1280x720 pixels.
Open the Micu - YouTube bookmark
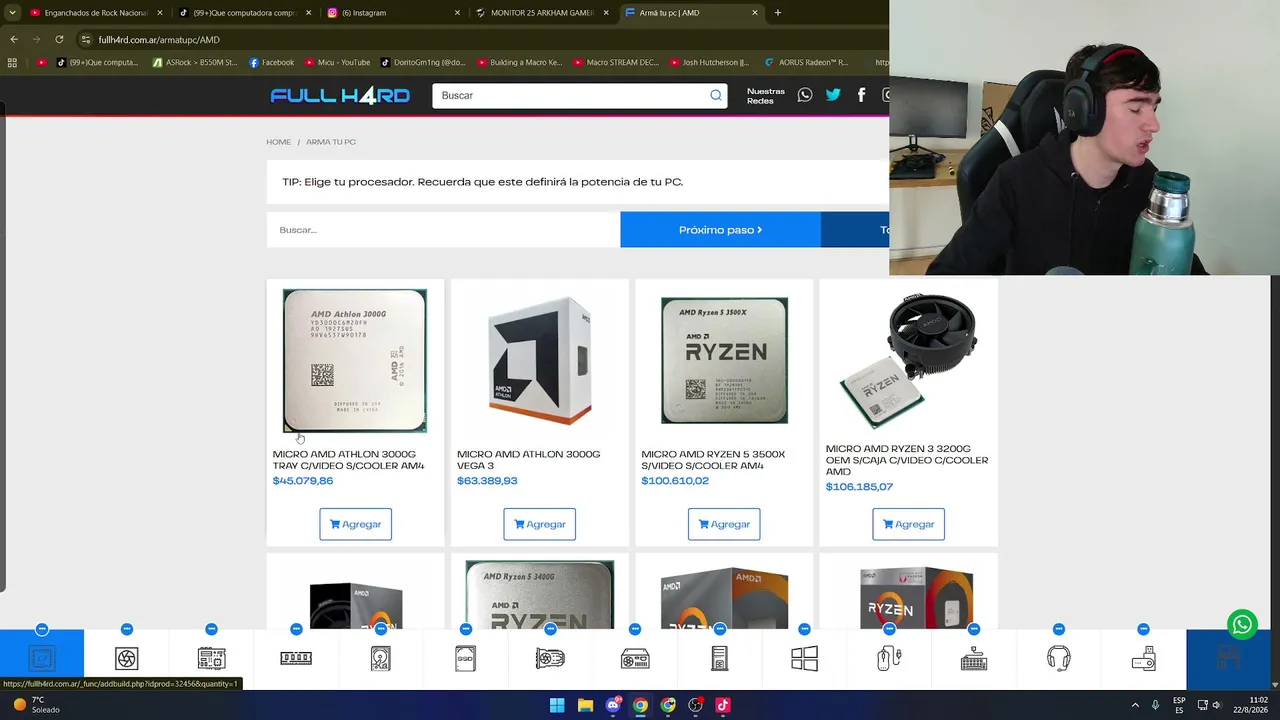(337, 62)
